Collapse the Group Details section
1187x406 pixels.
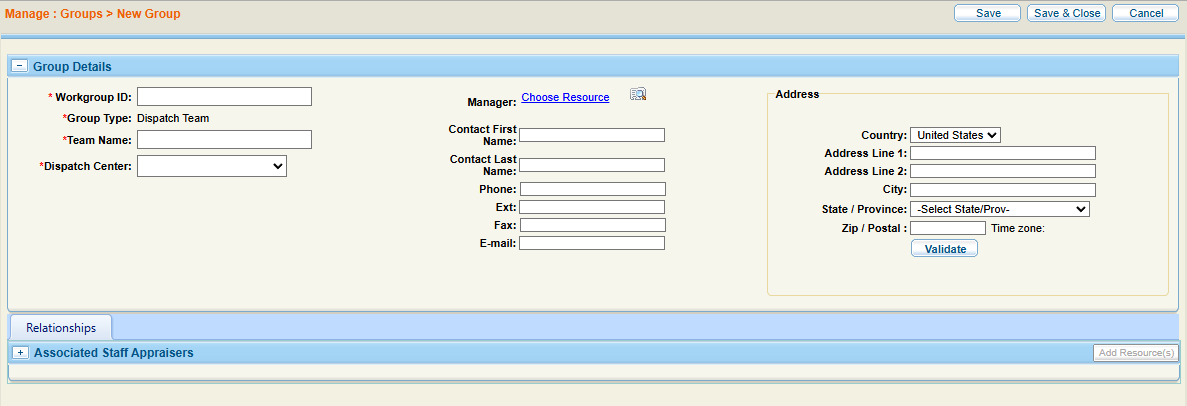click(19, 66)
